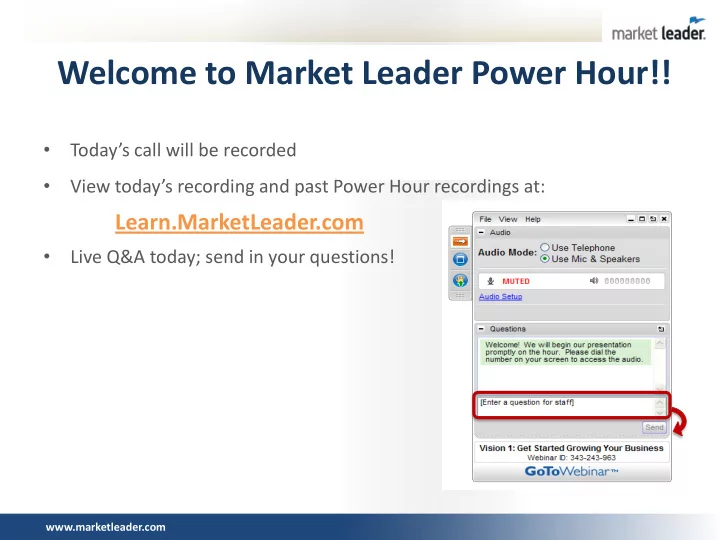Screen dimensions: 720x540
Task: Click the raise-hand icon on the grab tab
Action: pyautogui.click(x=460, y=280)
